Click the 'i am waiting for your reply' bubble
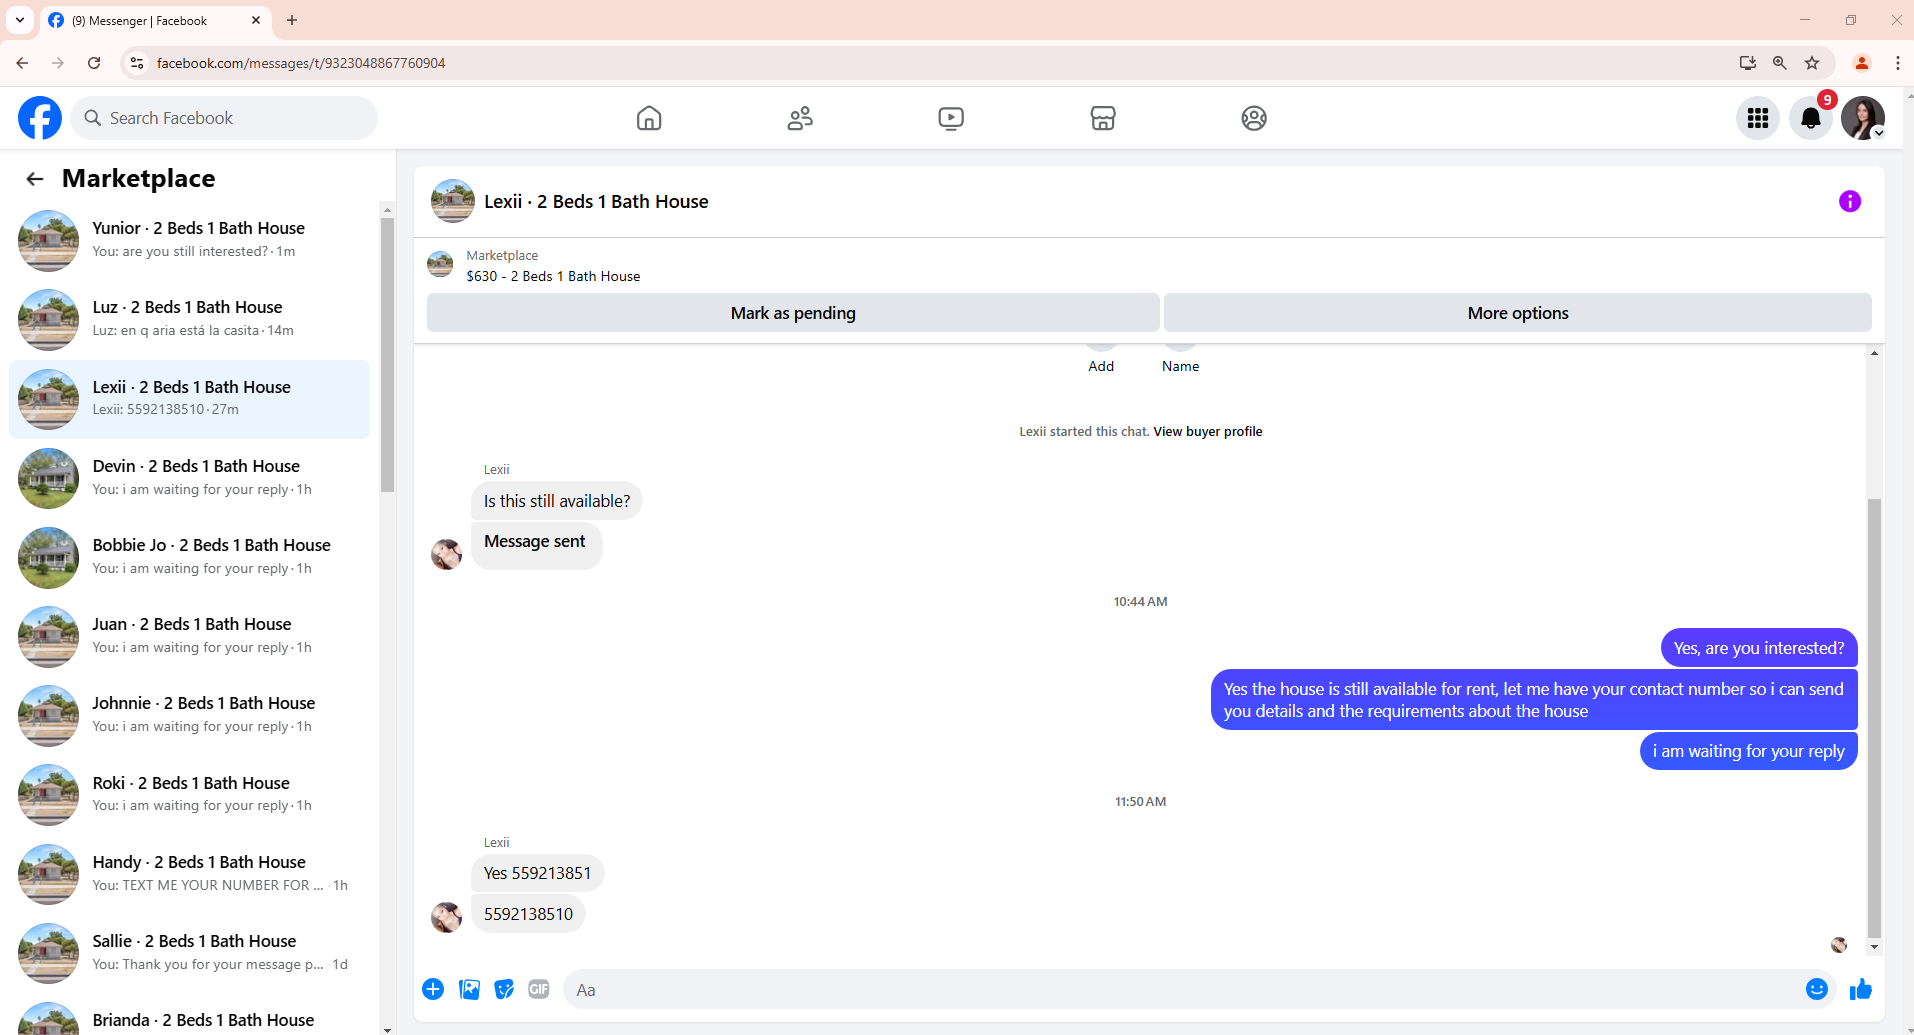The height and width of the screenshot is (1035, 1914). 1748,751
